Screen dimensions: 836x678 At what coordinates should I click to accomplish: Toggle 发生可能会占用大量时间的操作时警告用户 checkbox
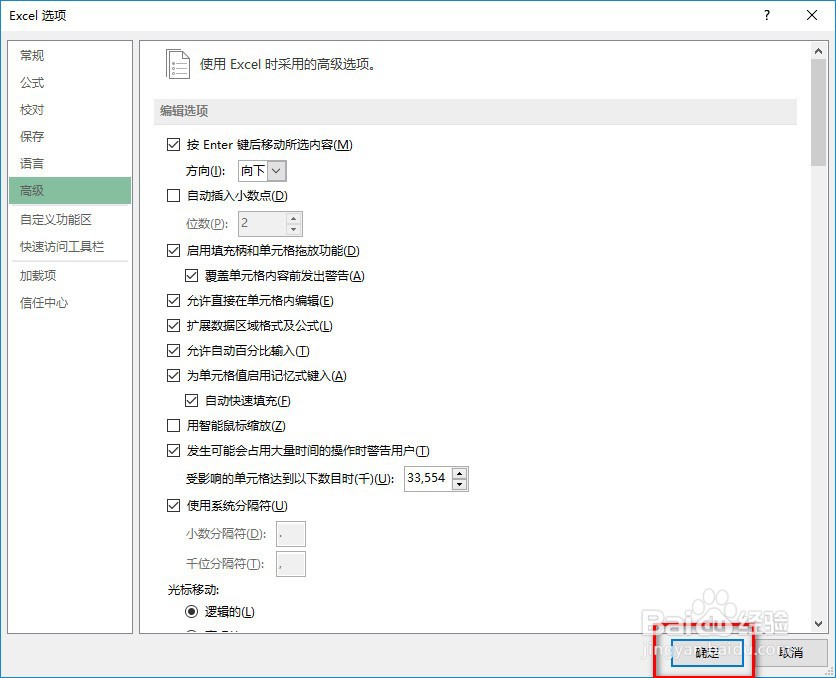(173, 450)
